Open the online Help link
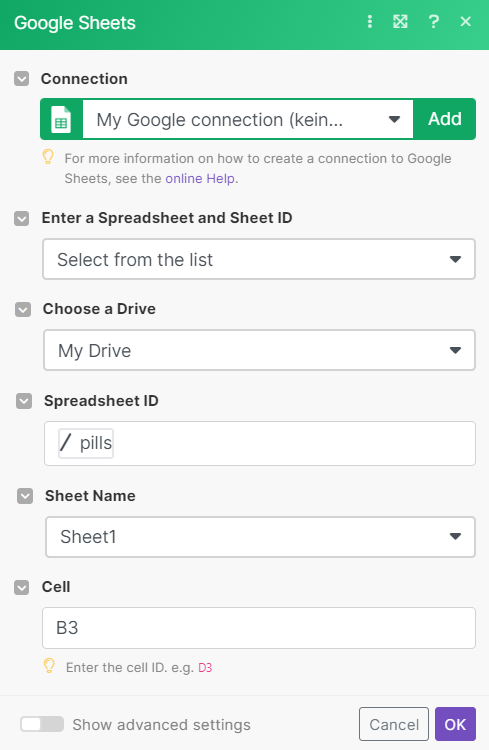The height and width of the screenshot is (750, 489). (200, 178)
